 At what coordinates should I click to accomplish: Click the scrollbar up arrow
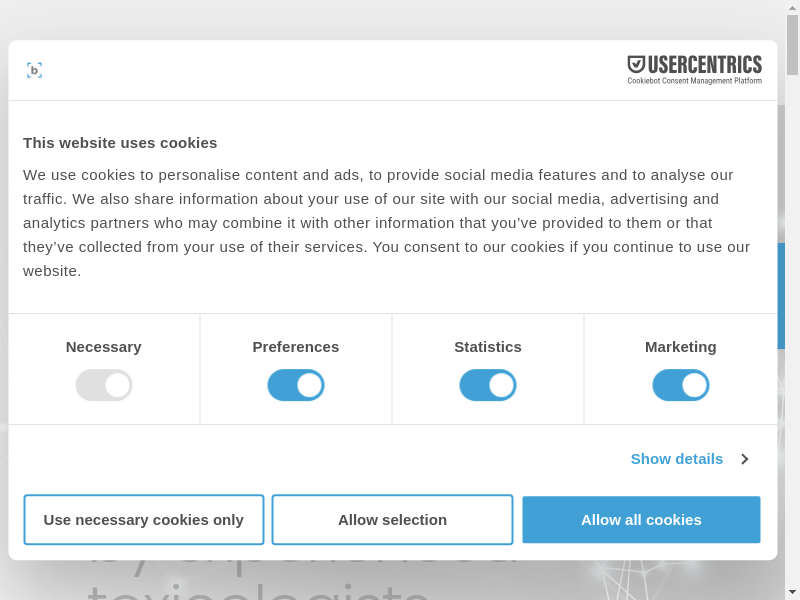pyautogui.click(x=792, y=7)
